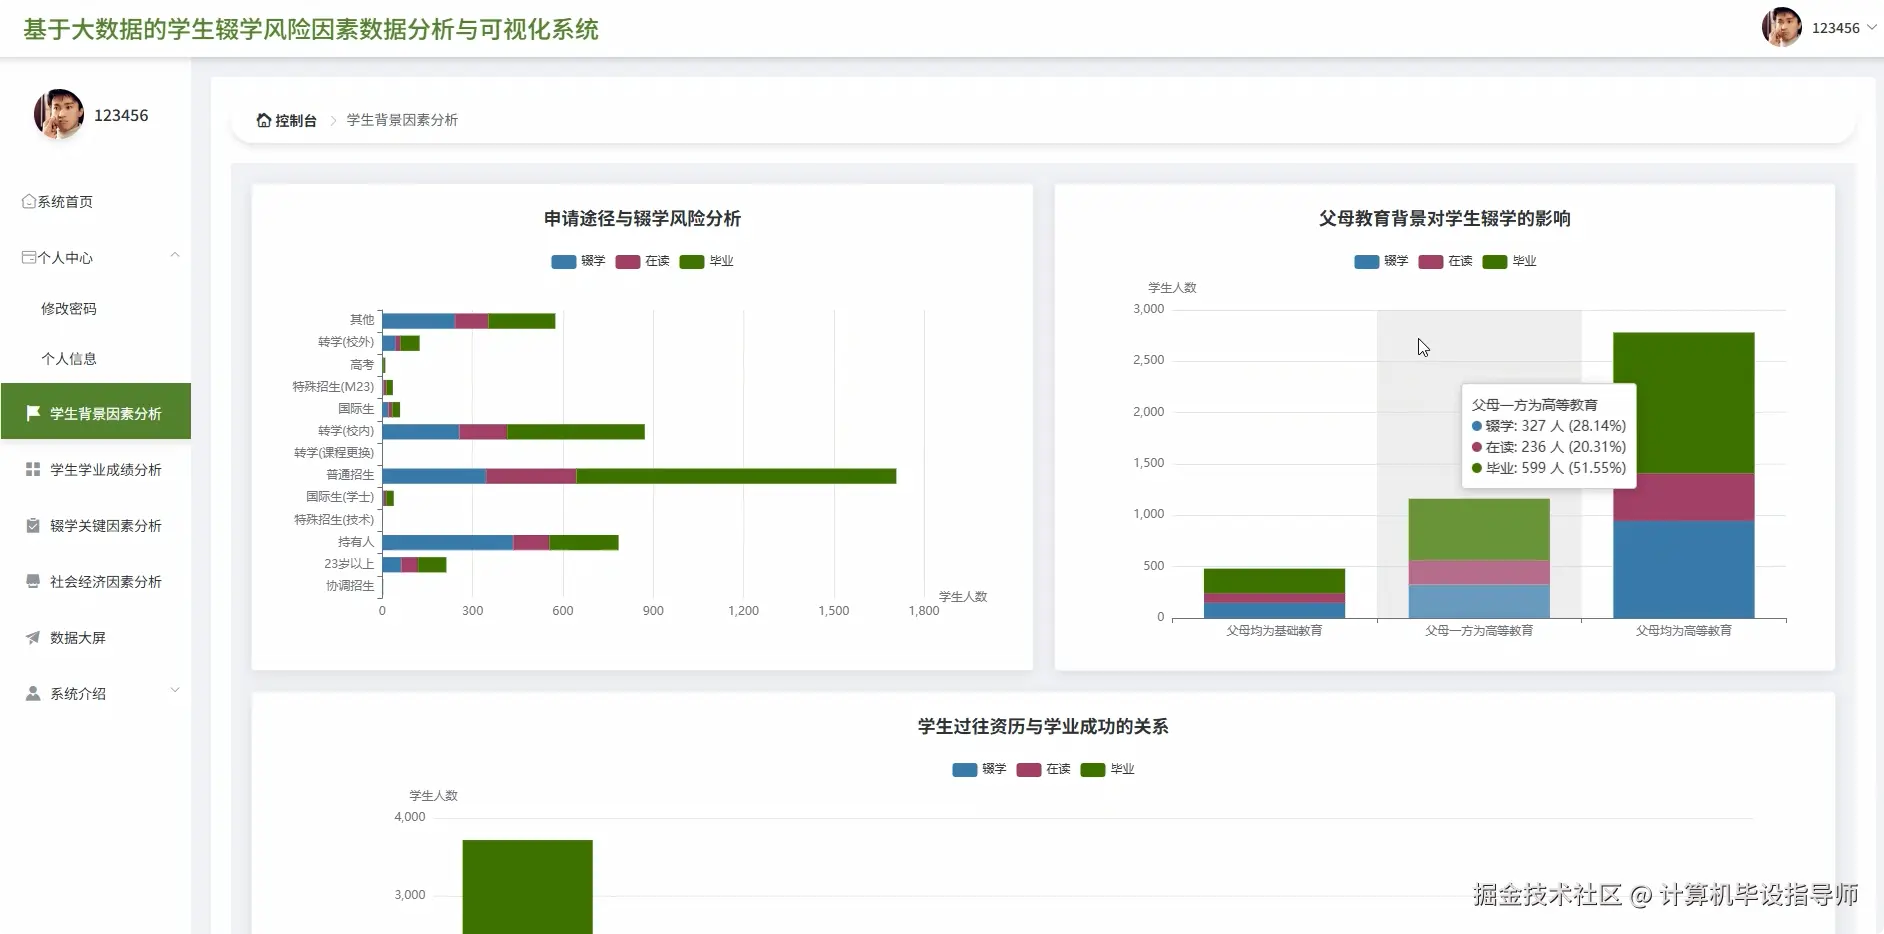Click the 个人中心 card icon
Image resolution: width=1884 pixels, height=934 pixels.
point(29,257)
